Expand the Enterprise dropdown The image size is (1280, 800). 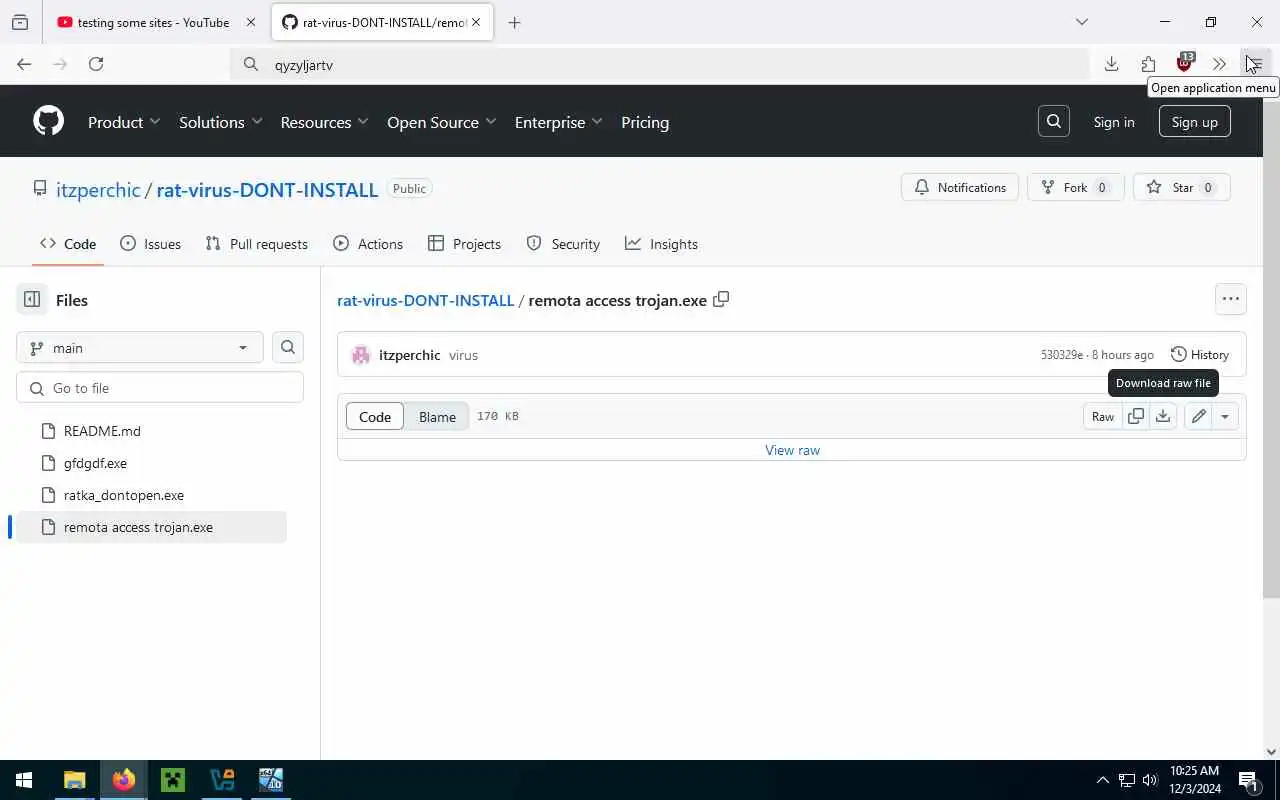pos(558,122)
